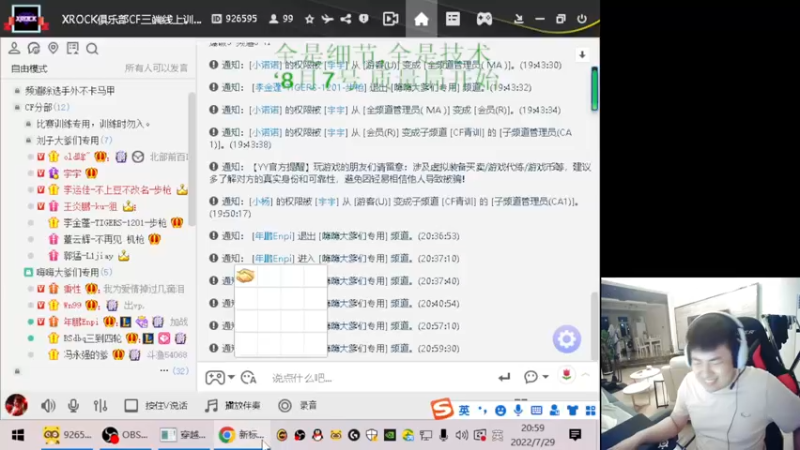Image resolution: width=800 pixels, height=450 pixels.
Task: Toggle Sogou 英 language mode
Action: [x=464, y=410]
